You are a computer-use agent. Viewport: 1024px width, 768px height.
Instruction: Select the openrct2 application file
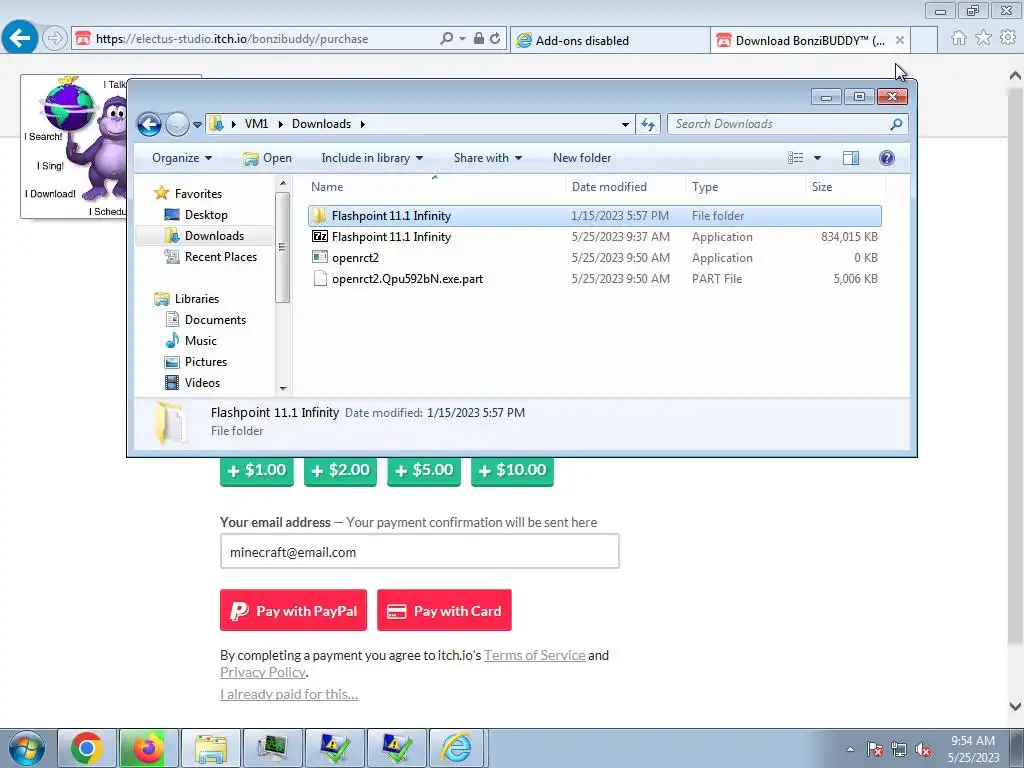(x=594, y=258)
